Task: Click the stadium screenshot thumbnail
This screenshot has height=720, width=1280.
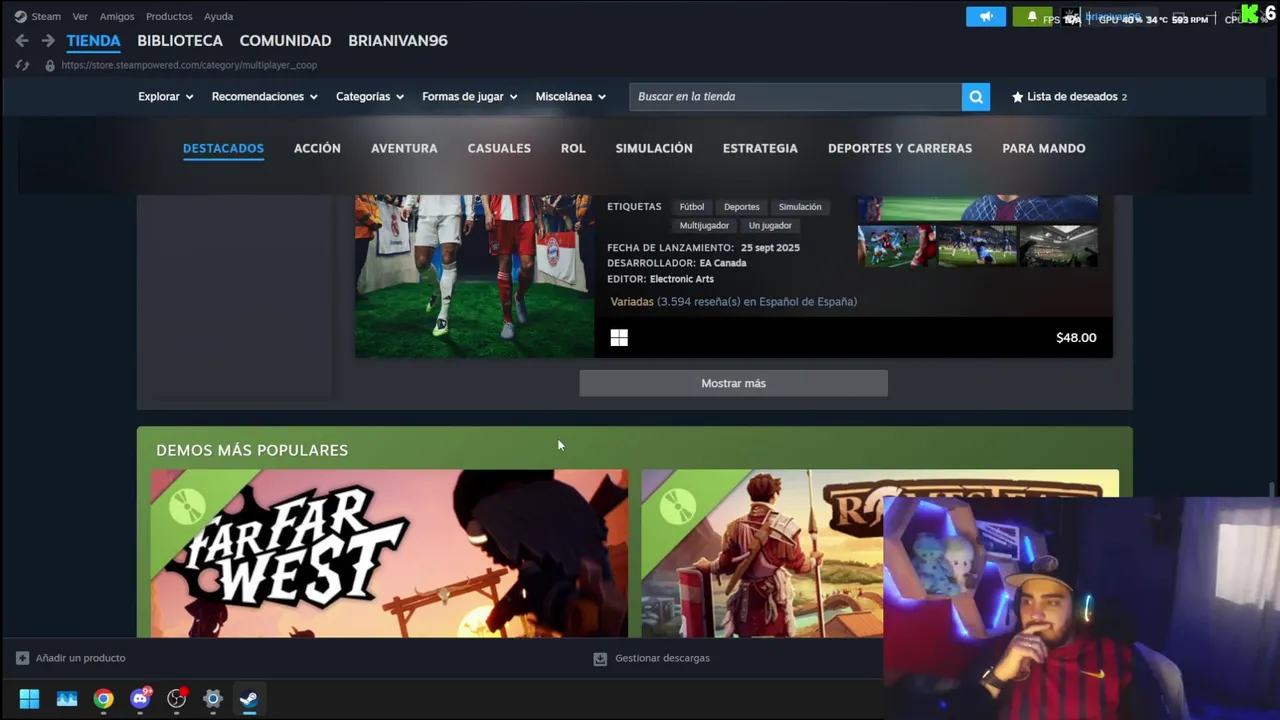Action: (1058, 245)
